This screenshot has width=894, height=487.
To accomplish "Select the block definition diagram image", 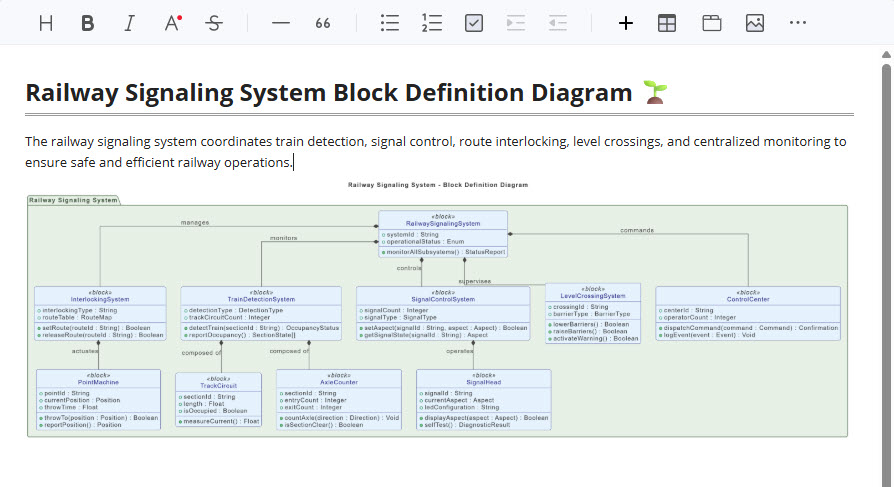I will coord(438,310).
